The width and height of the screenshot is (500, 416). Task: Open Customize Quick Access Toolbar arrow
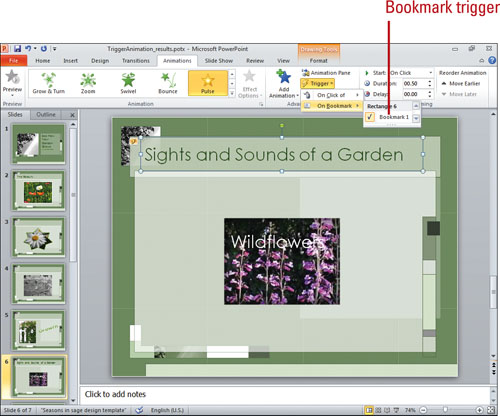point(54,49)
